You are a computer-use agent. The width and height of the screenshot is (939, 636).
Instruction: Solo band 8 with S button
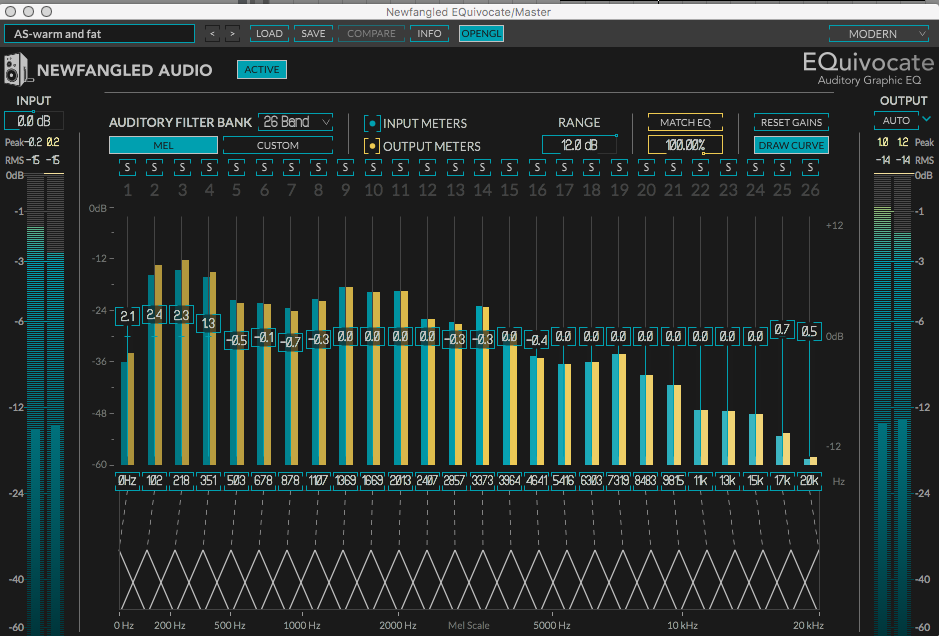click(319, 168)
